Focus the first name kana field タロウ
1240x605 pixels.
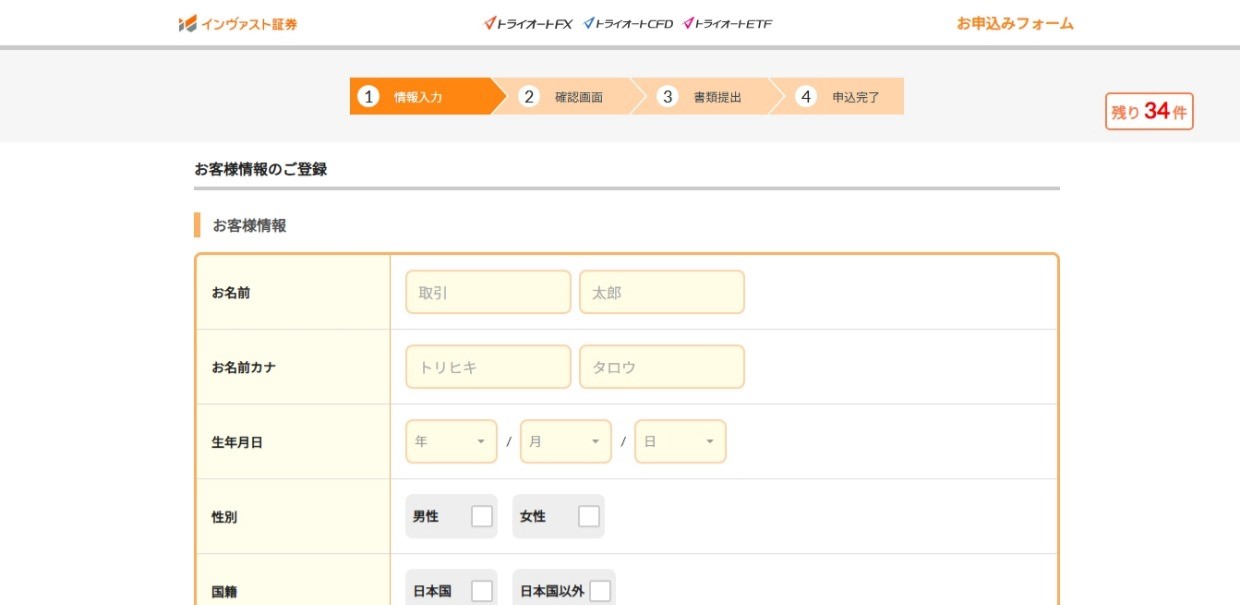pyautogui.click(x=662, y=367)
